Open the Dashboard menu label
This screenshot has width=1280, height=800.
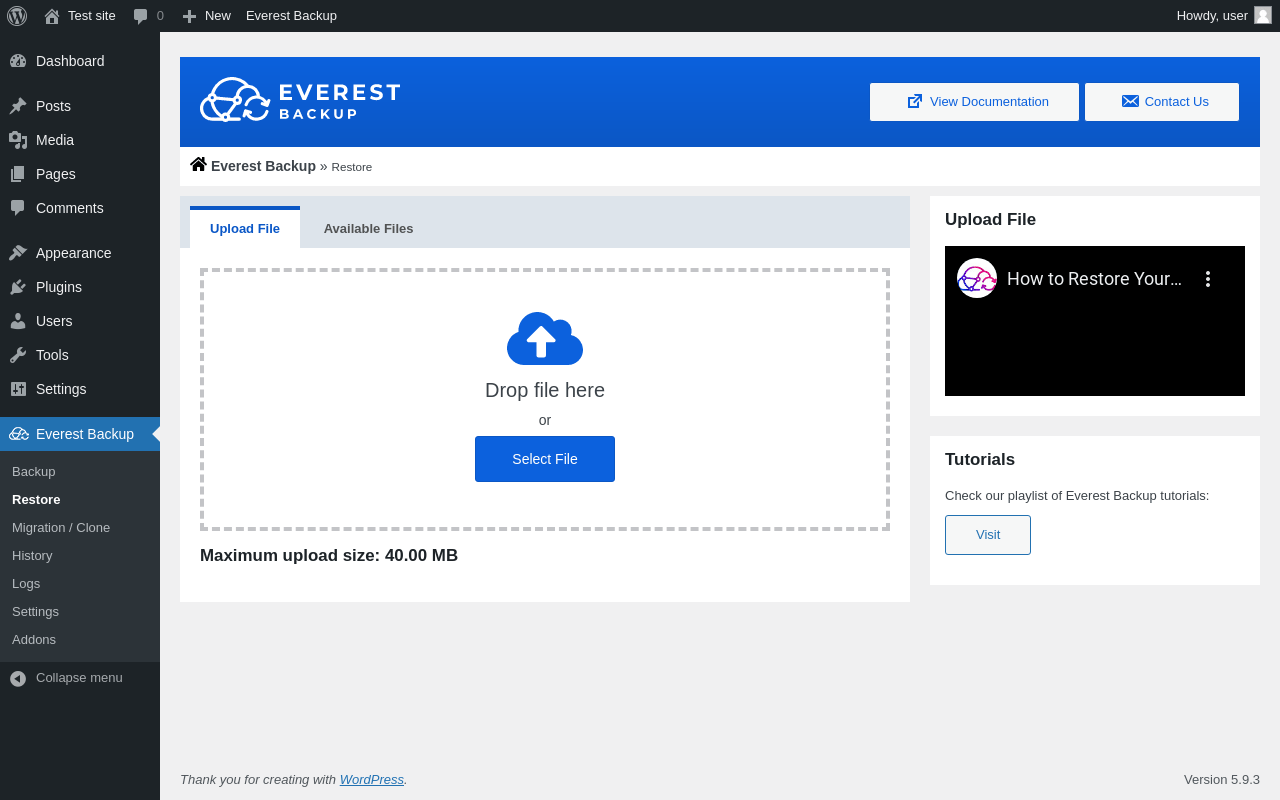70,61
